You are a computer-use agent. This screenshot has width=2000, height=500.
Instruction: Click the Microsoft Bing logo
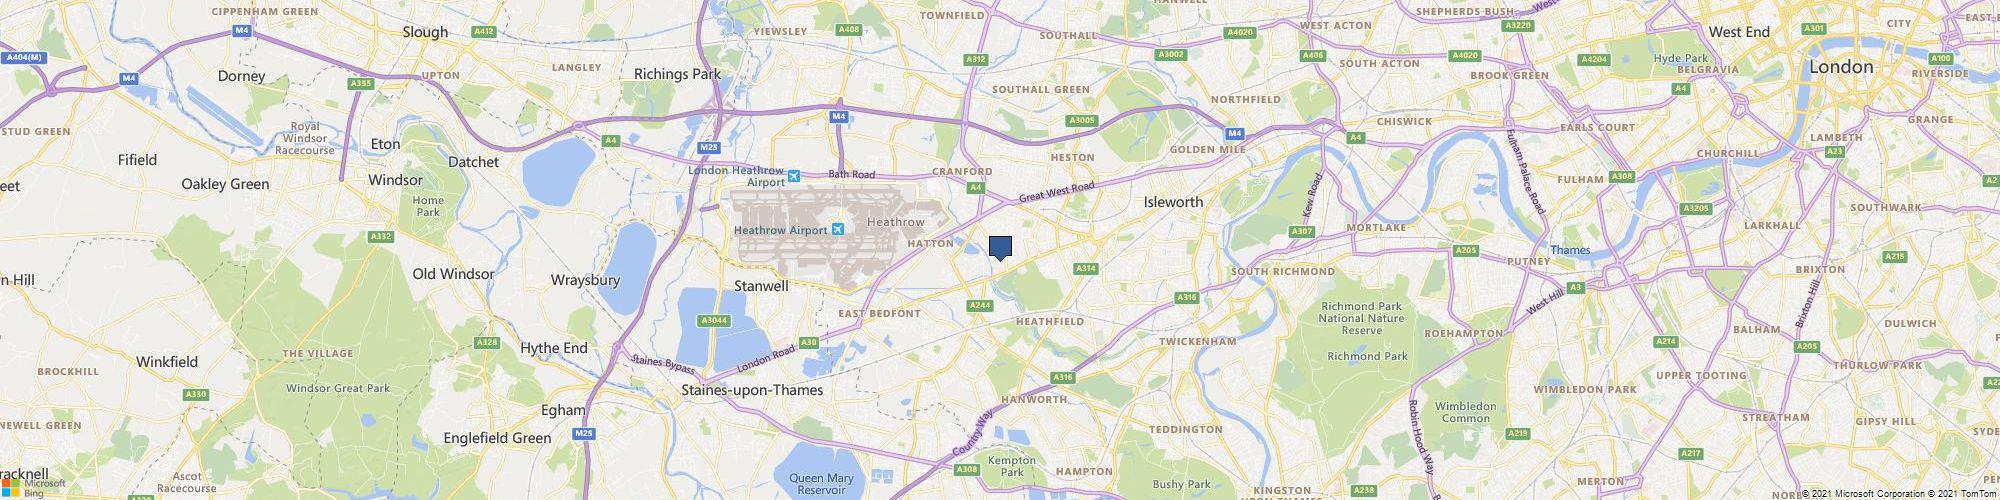[33, 486]
